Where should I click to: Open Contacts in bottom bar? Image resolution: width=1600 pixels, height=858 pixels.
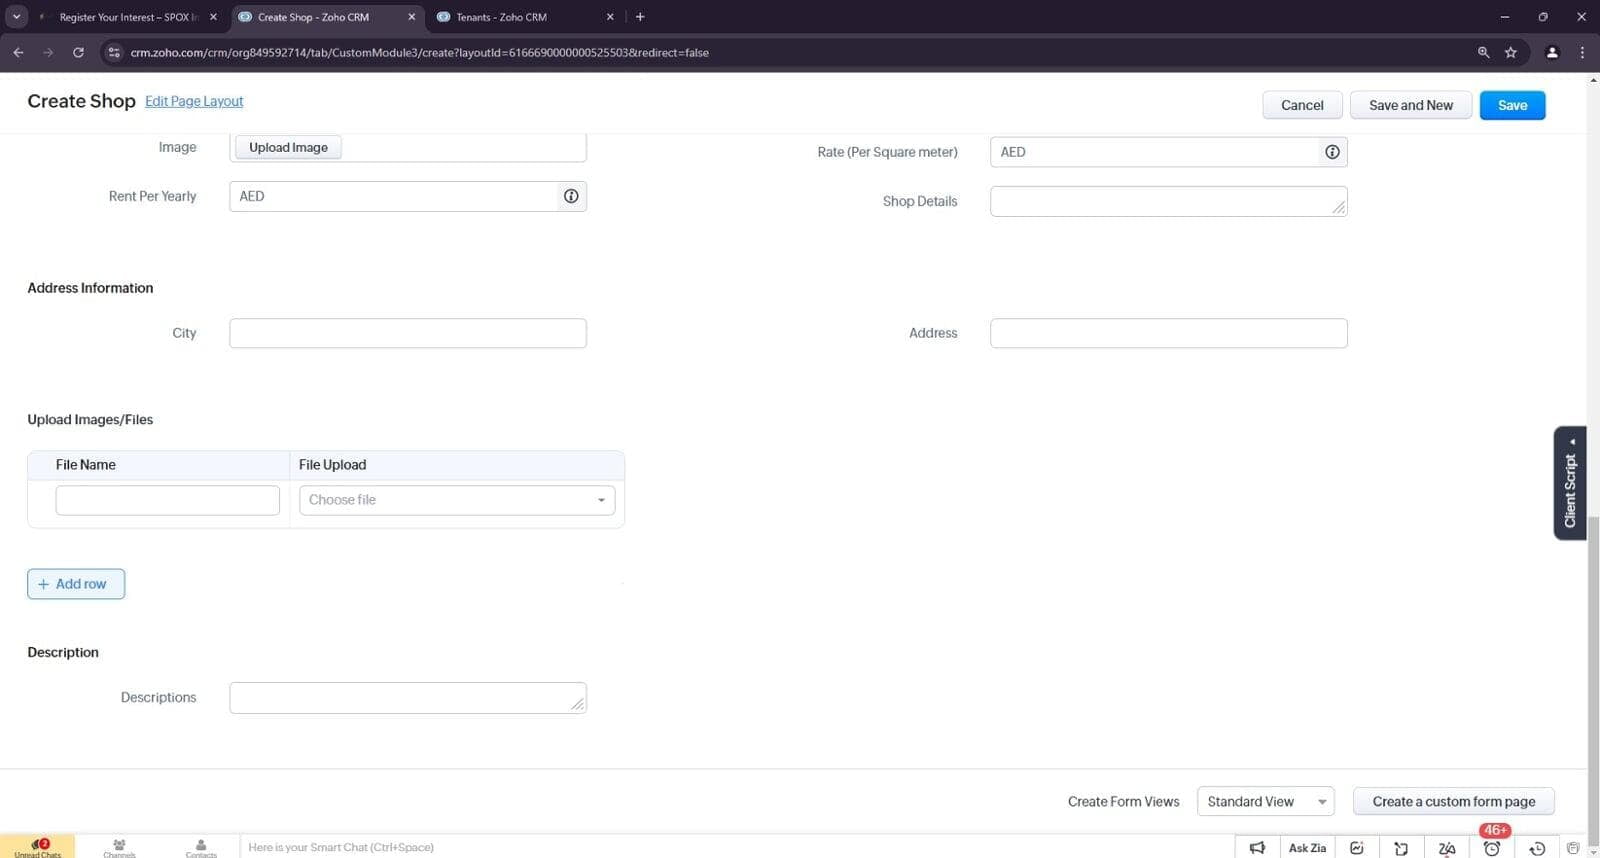tap(201, 847)
